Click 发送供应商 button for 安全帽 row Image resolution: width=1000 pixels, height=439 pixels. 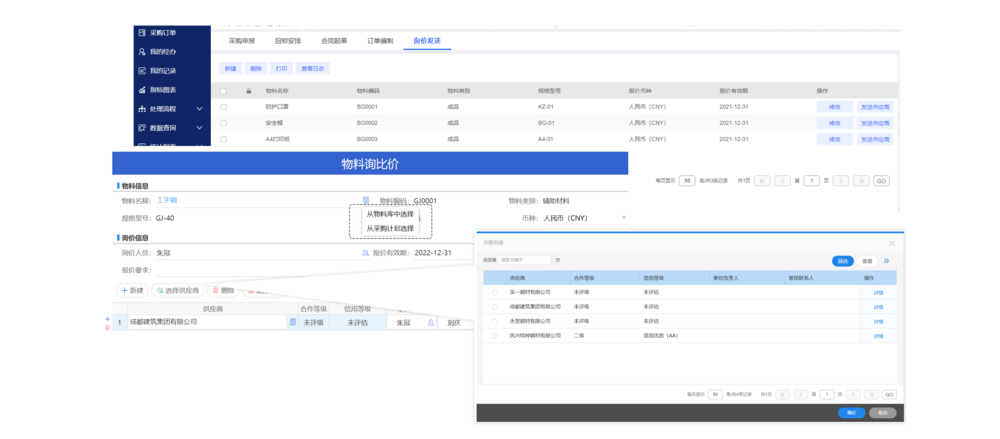point(874,123)
